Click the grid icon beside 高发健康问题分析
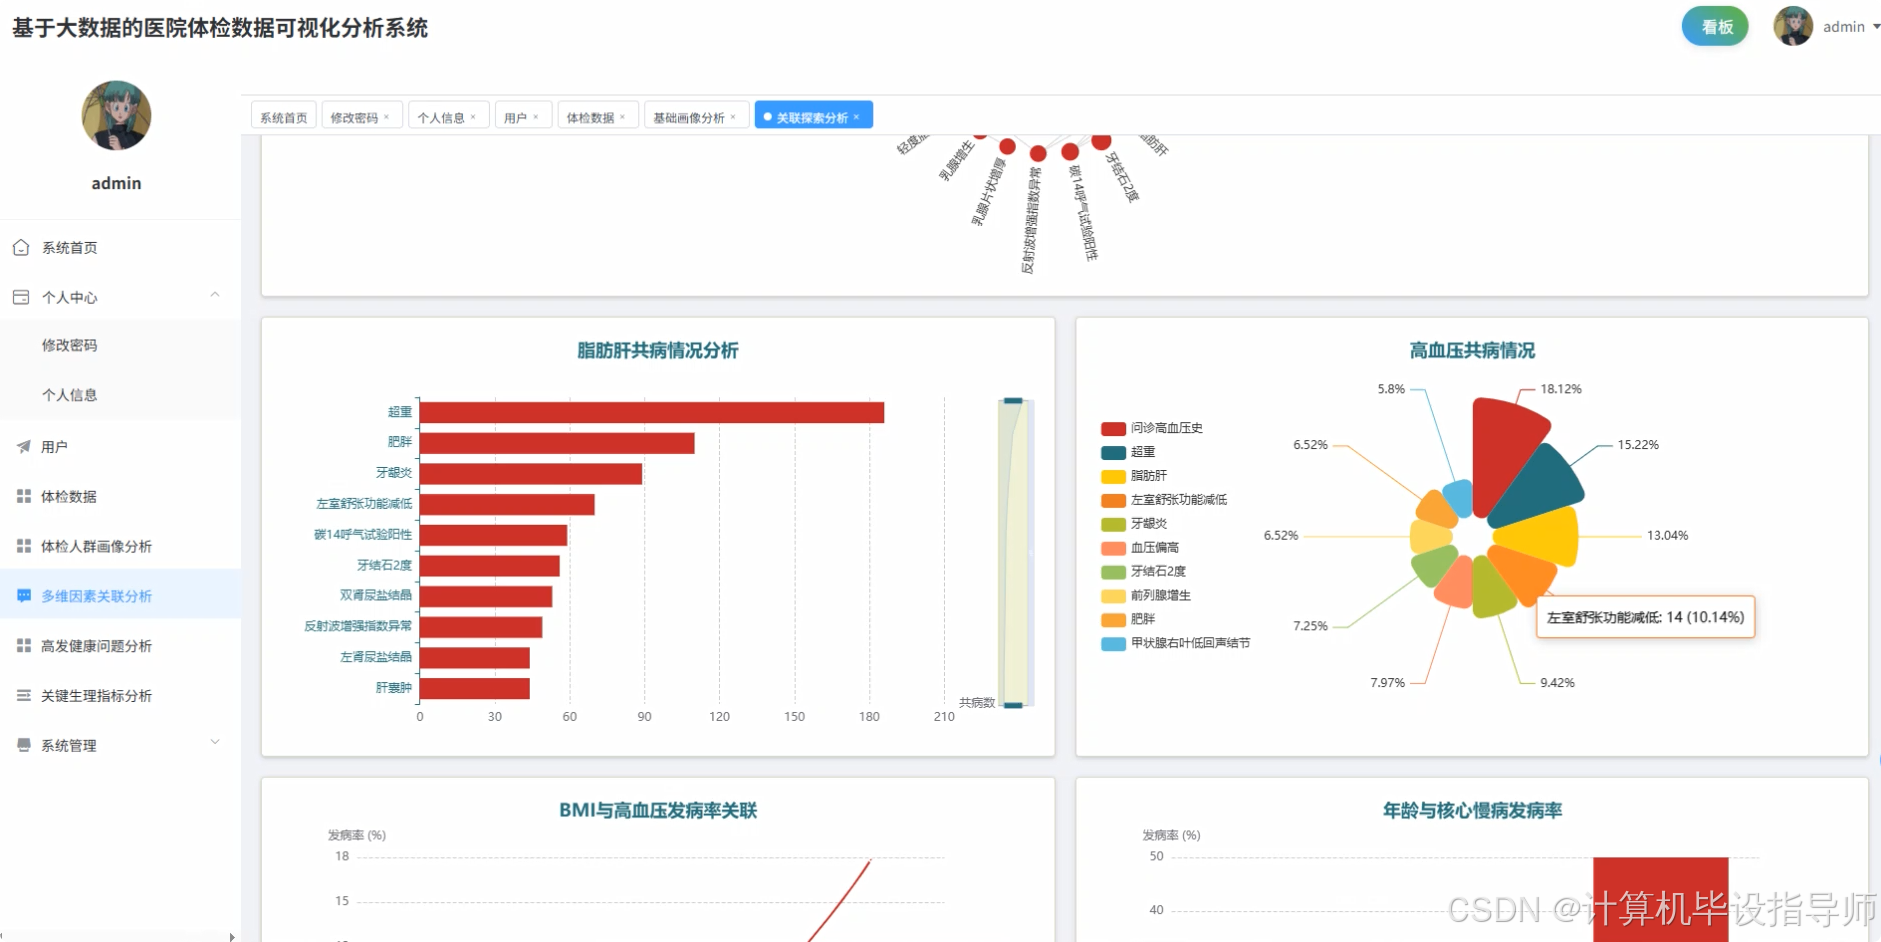This screenshot has width=1881, height=942. tap(23, 646)
